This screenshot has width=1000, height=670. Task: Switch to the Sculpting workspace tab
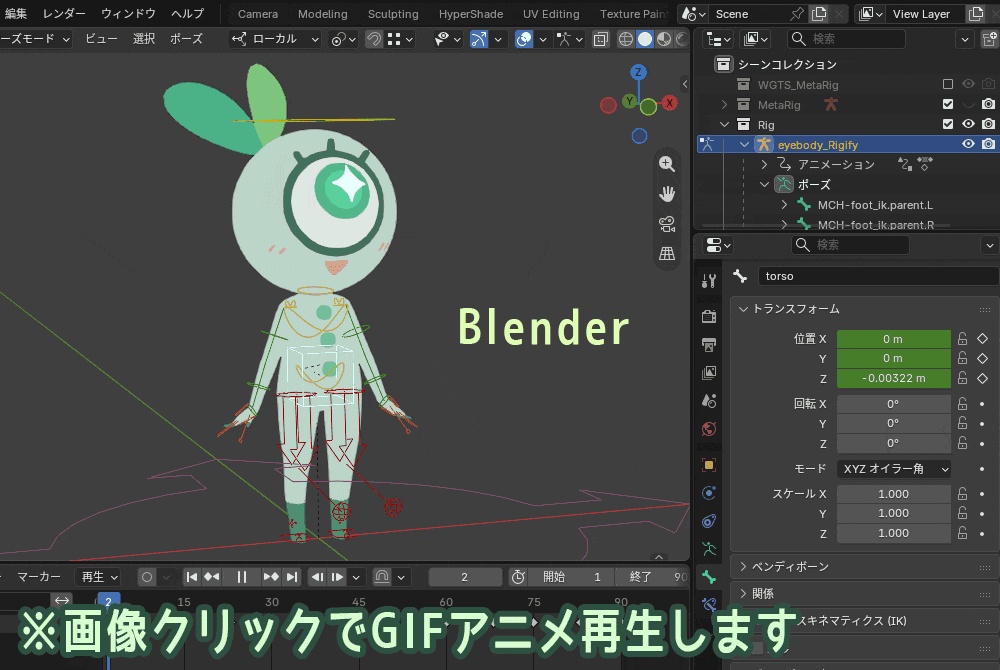pyautogui.click(x=393, y=13)
